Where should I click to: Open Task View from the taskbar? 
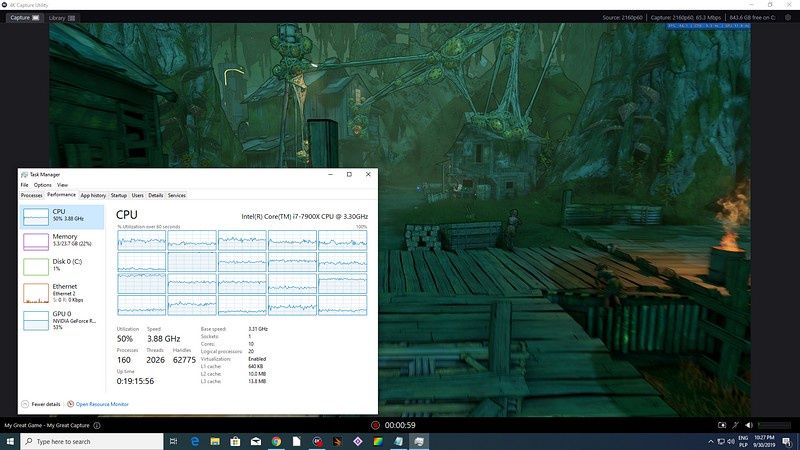(x=173, y=441)
